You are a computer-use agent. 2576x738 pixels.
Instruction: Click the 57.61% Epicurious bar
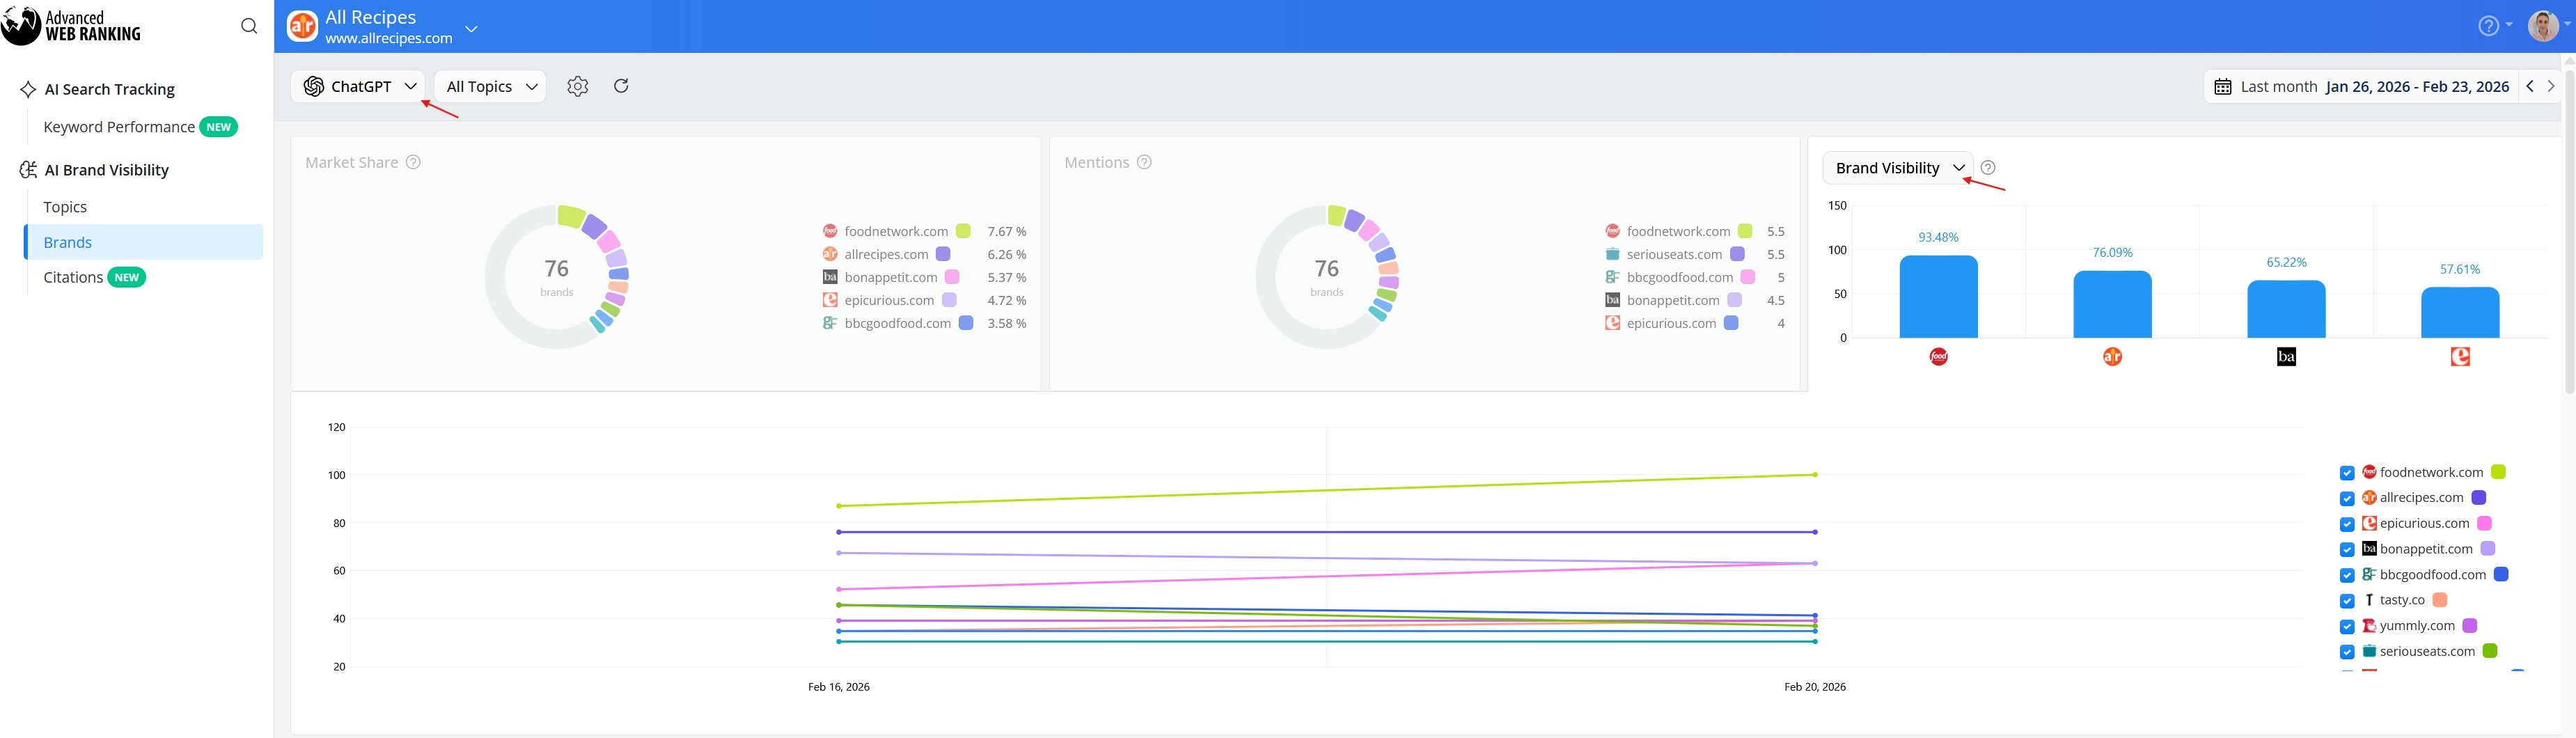[2460, 313]
